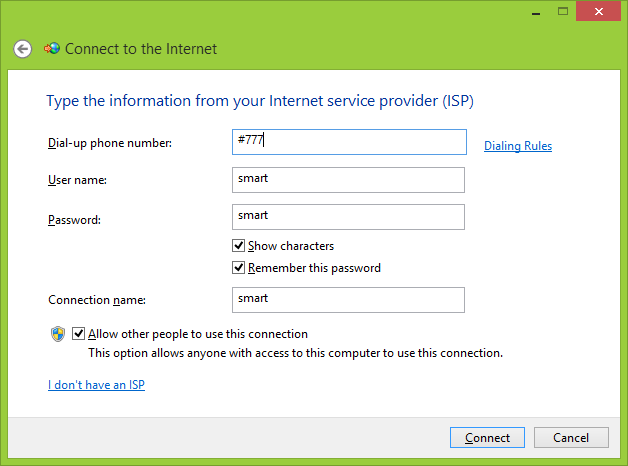Click the Connection name text box
Image resolution: width=628 pixels, height=466 pixels.
[348, 299]
